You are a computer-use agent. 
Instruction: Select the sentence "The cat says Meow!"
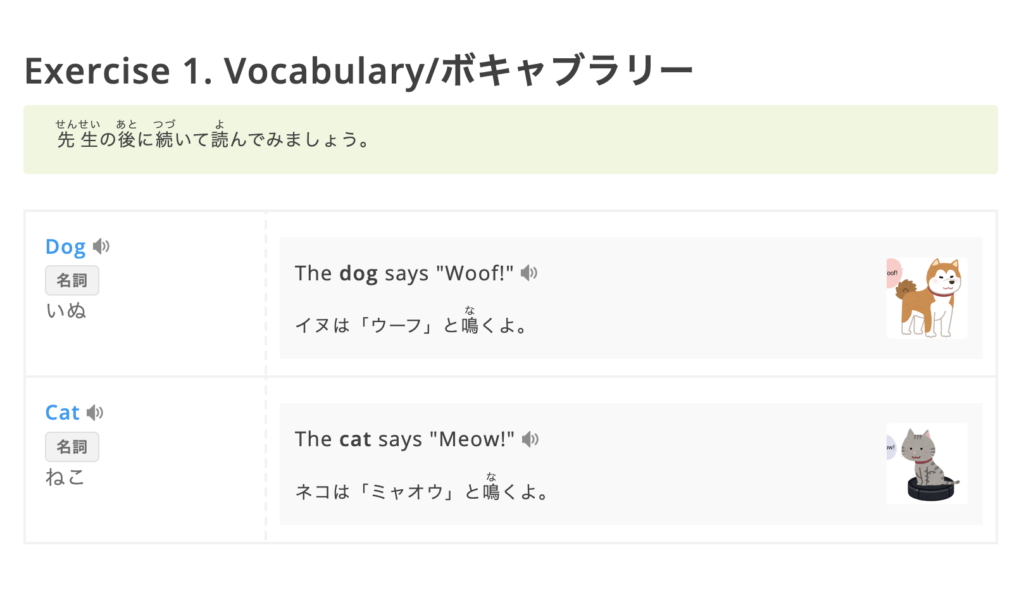click(x=405, y=439)
